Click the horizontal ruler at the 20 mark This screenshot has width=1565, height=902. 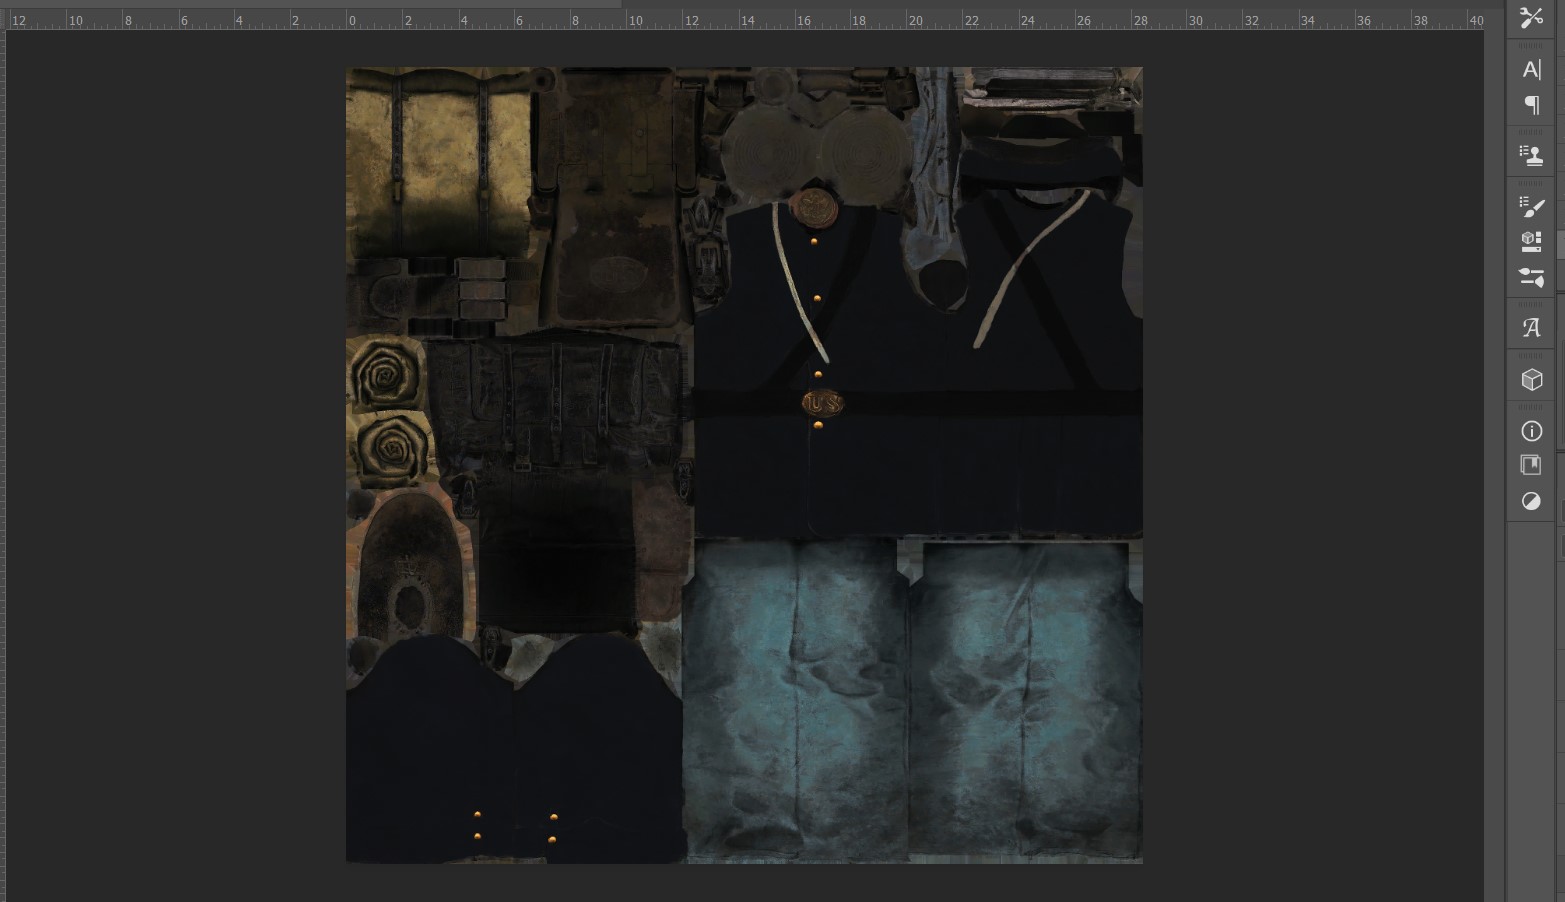(x=911, y=19)
